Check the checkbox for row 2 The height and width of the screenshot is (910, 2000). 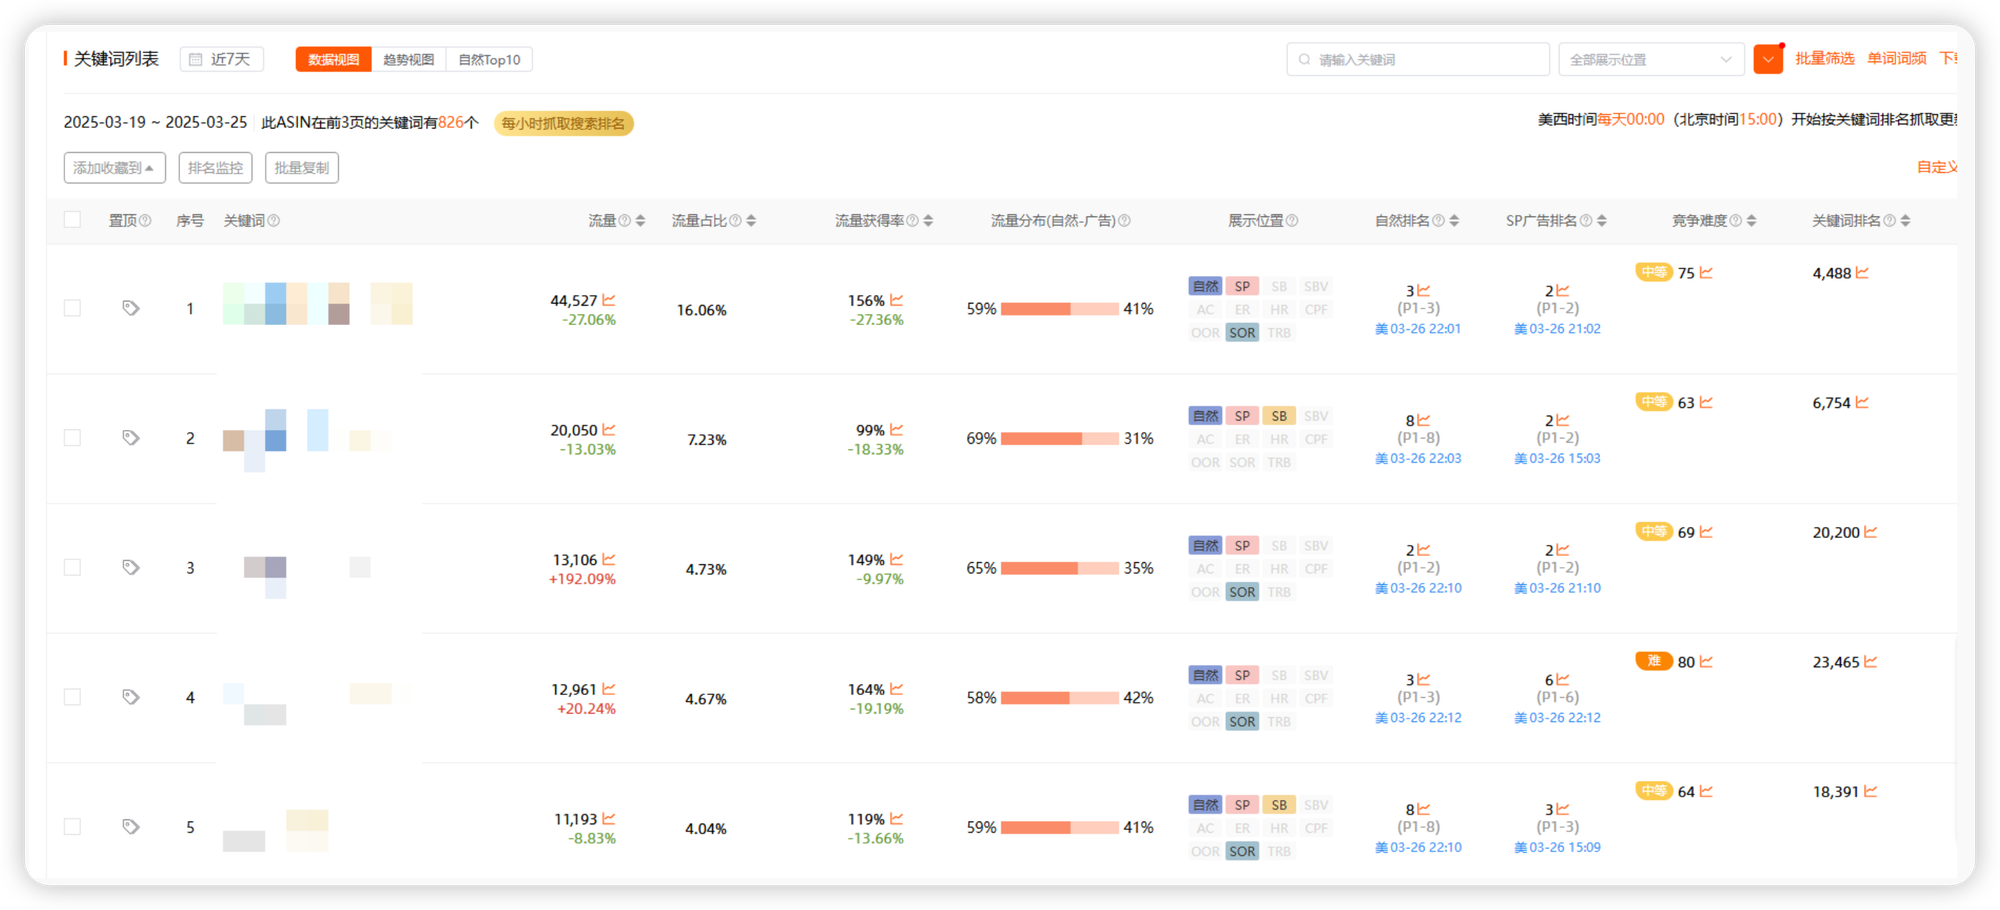pyautogui.click(x=72, y=438)
